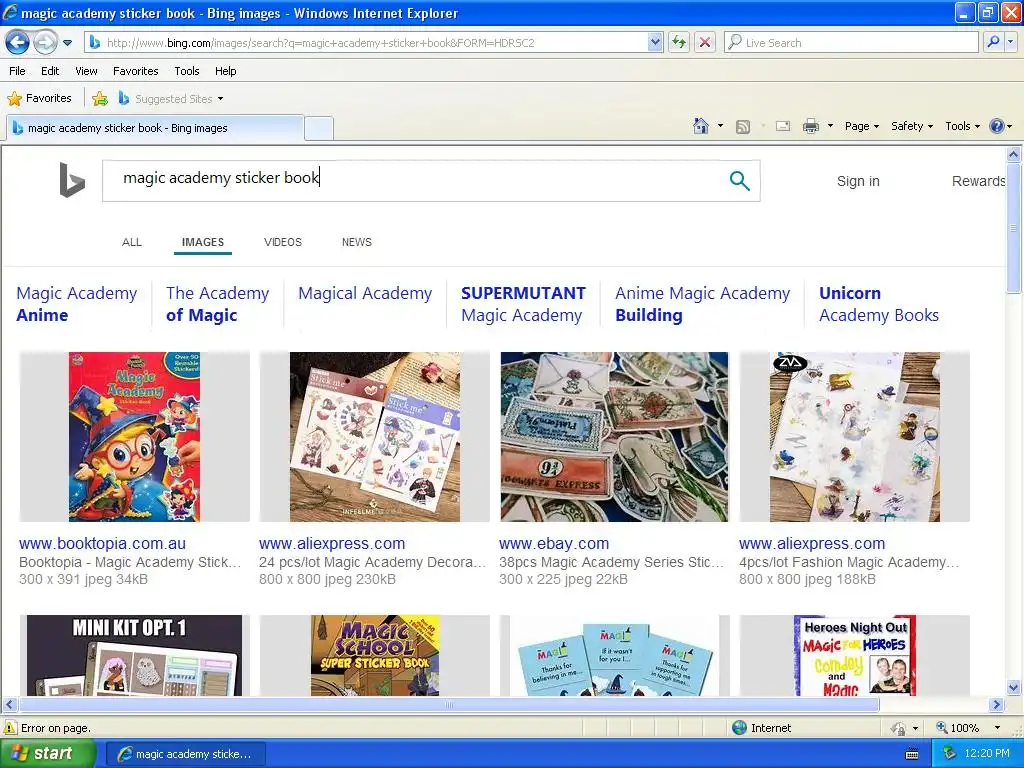Open the 4pcs/lot Fashion Magic Academy thumbnail

coord(855,437)
